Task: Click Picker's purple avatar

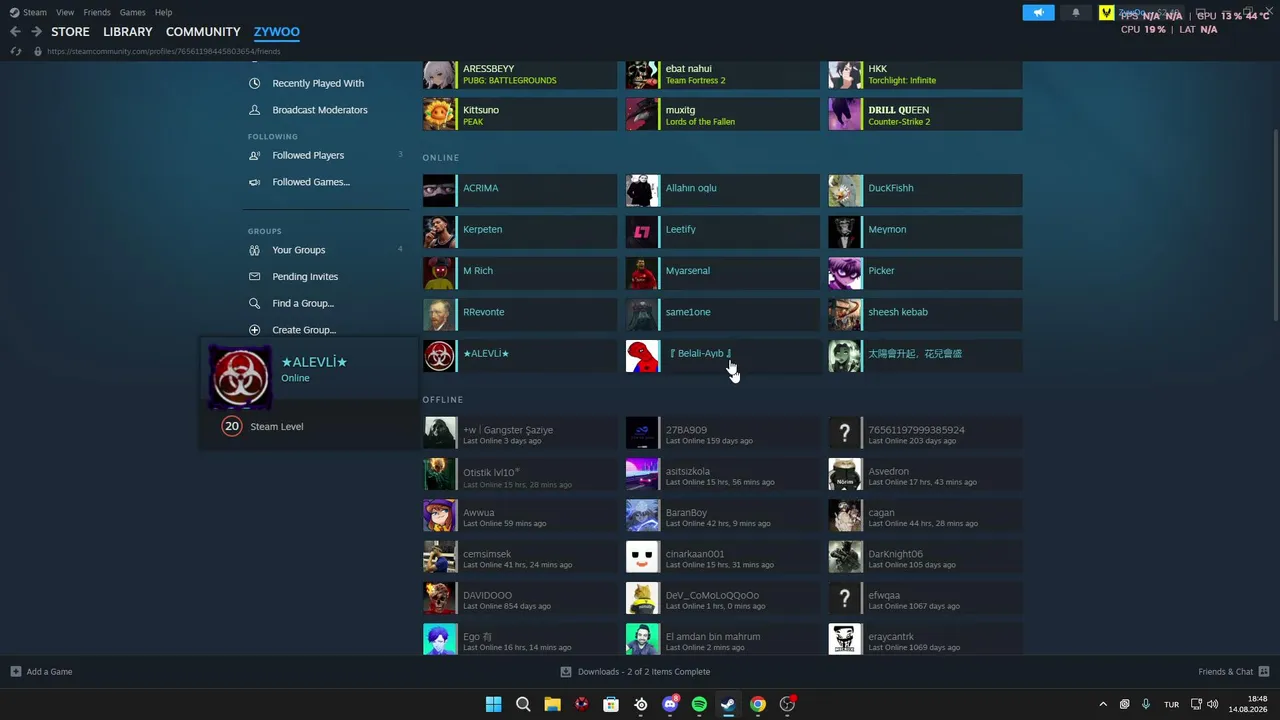Action: [x=845, y=273]
